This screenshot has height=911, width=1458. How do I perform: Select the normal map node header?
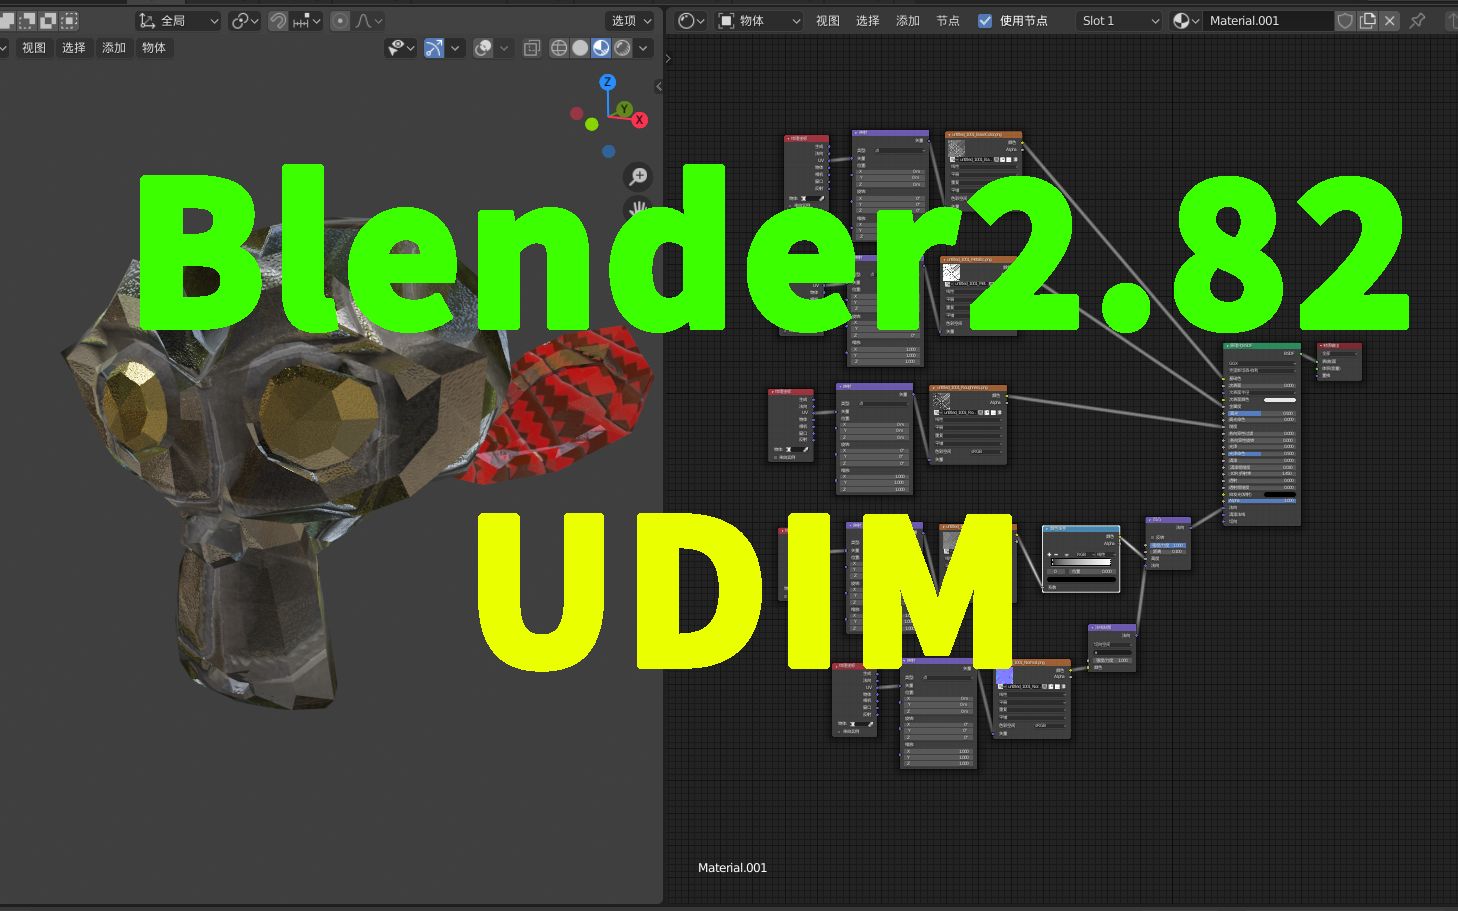coord(1112,628)
